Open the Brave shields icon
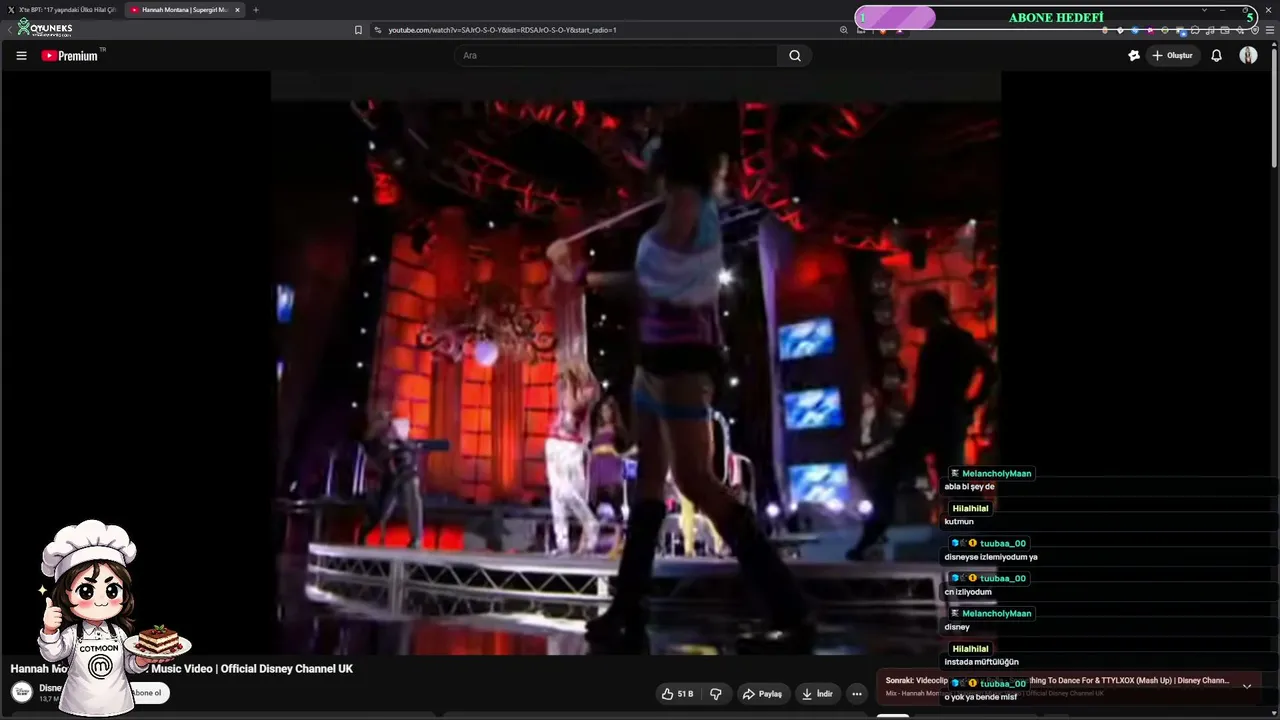The height and width of the screenshot is (720, 1280). tap(882, 30)
